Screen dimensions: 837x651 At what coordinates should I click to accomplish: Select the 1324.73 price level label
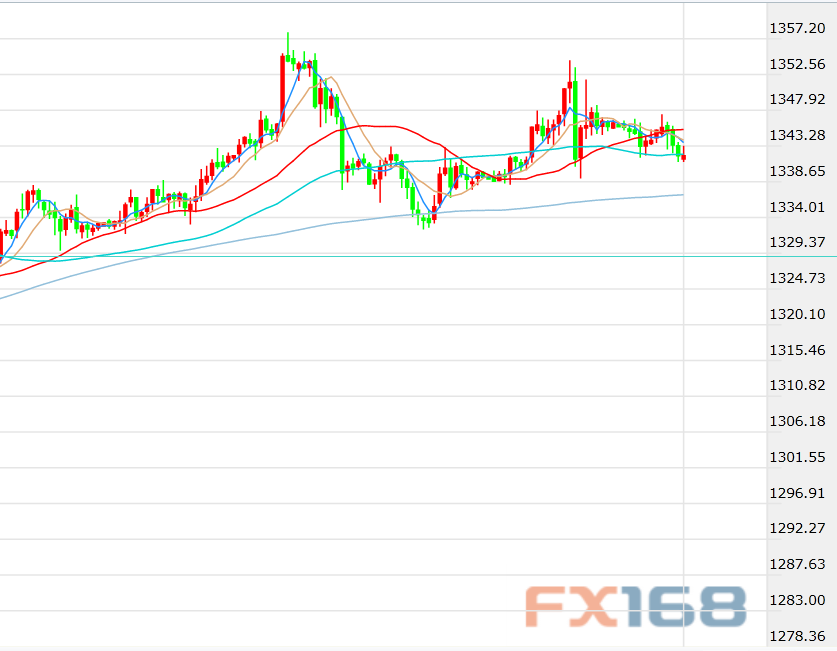click(796, 278)
